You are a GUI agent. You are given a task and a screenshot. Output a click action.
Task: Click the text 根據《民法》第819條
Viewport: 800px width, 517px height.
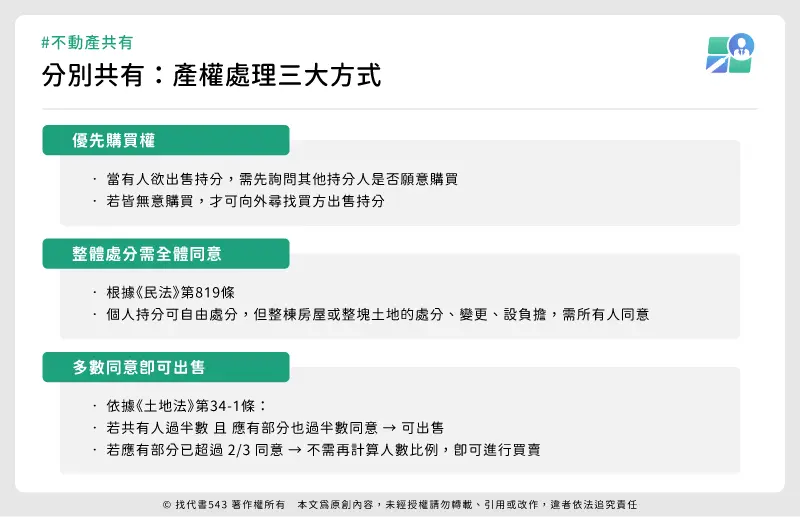[x=170, y=292]
